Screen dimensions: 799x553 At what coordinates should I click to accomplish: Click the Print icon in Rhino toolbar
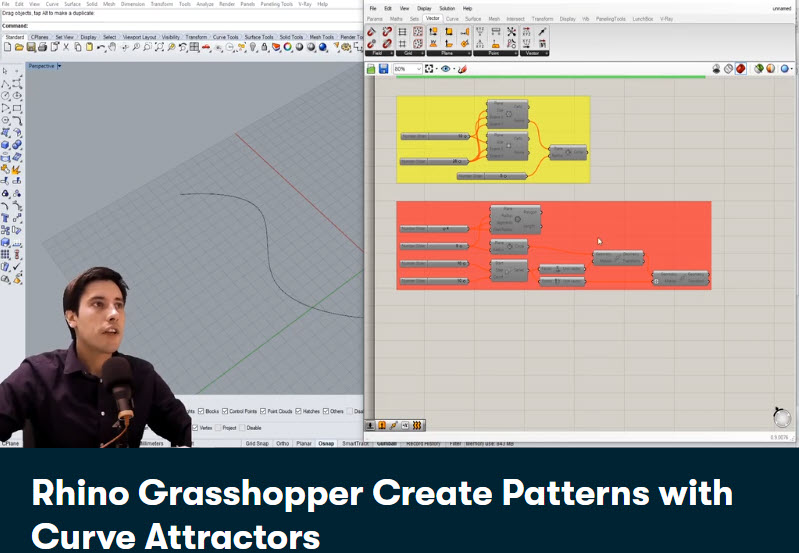[x=42, y=47]
